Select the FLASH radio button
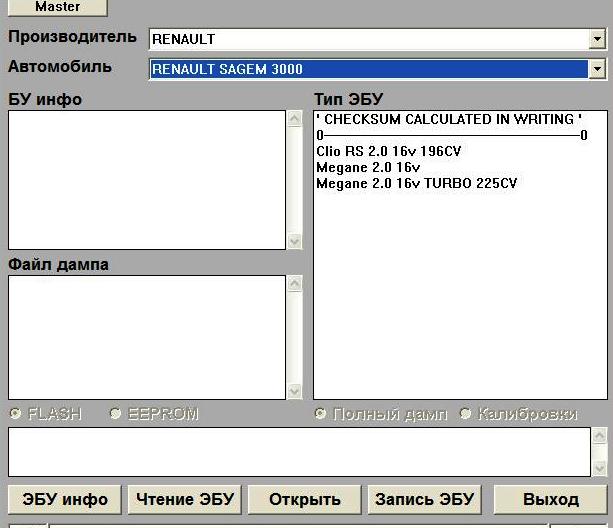 (15, 414)
